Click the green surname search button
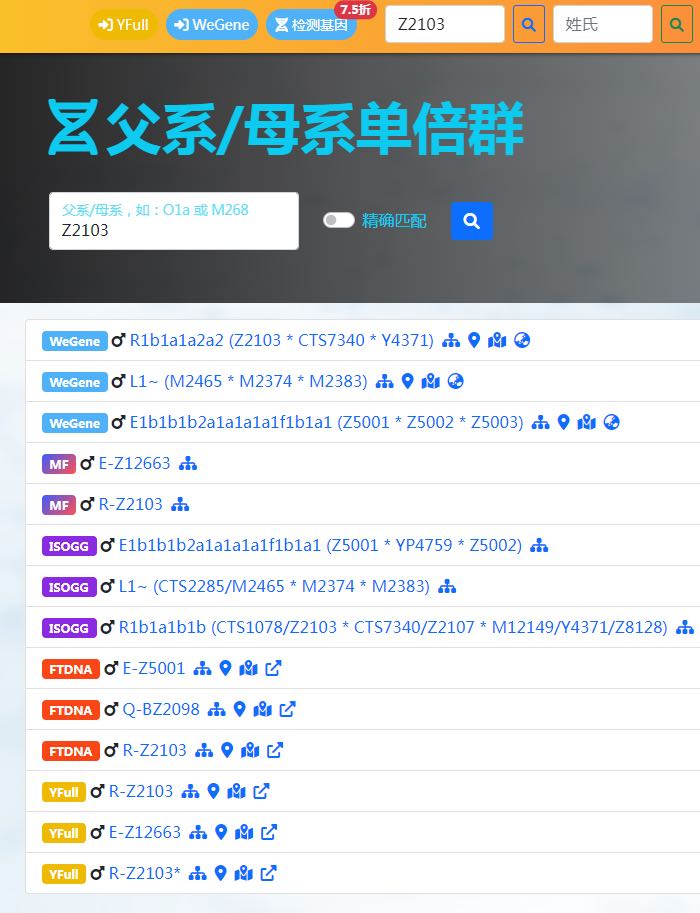Viewport: 700px width, 913px height. tap(677, 24)
